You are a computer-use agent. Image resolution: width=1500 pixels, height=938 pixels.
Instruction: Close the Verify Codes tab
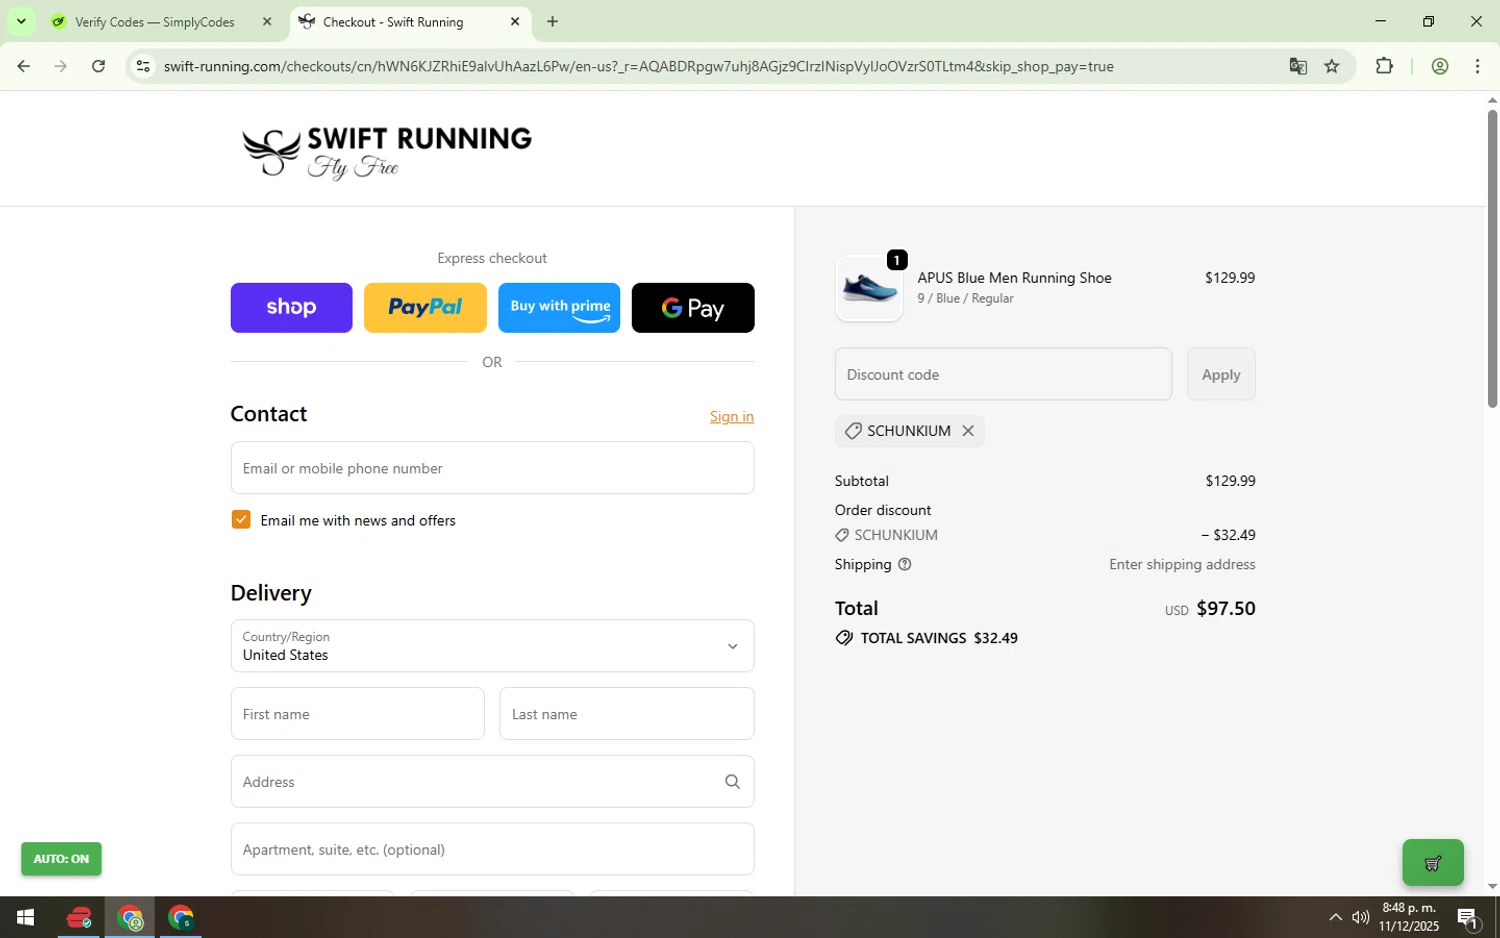[267, 21]
